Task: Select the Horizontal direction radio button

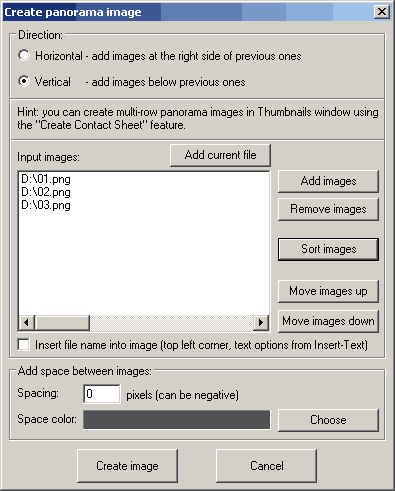Action: coord(24,55)
